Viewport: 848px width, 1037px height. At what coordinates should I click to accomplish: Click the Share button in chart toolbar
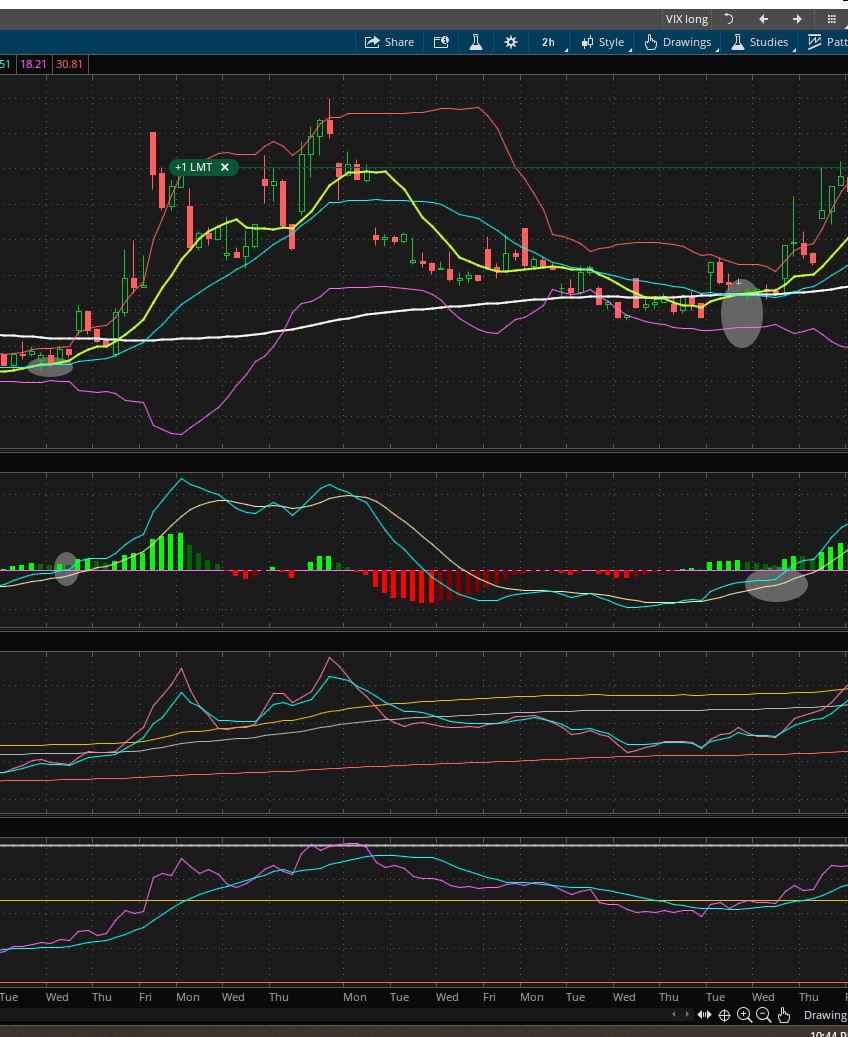pos(389,42)
